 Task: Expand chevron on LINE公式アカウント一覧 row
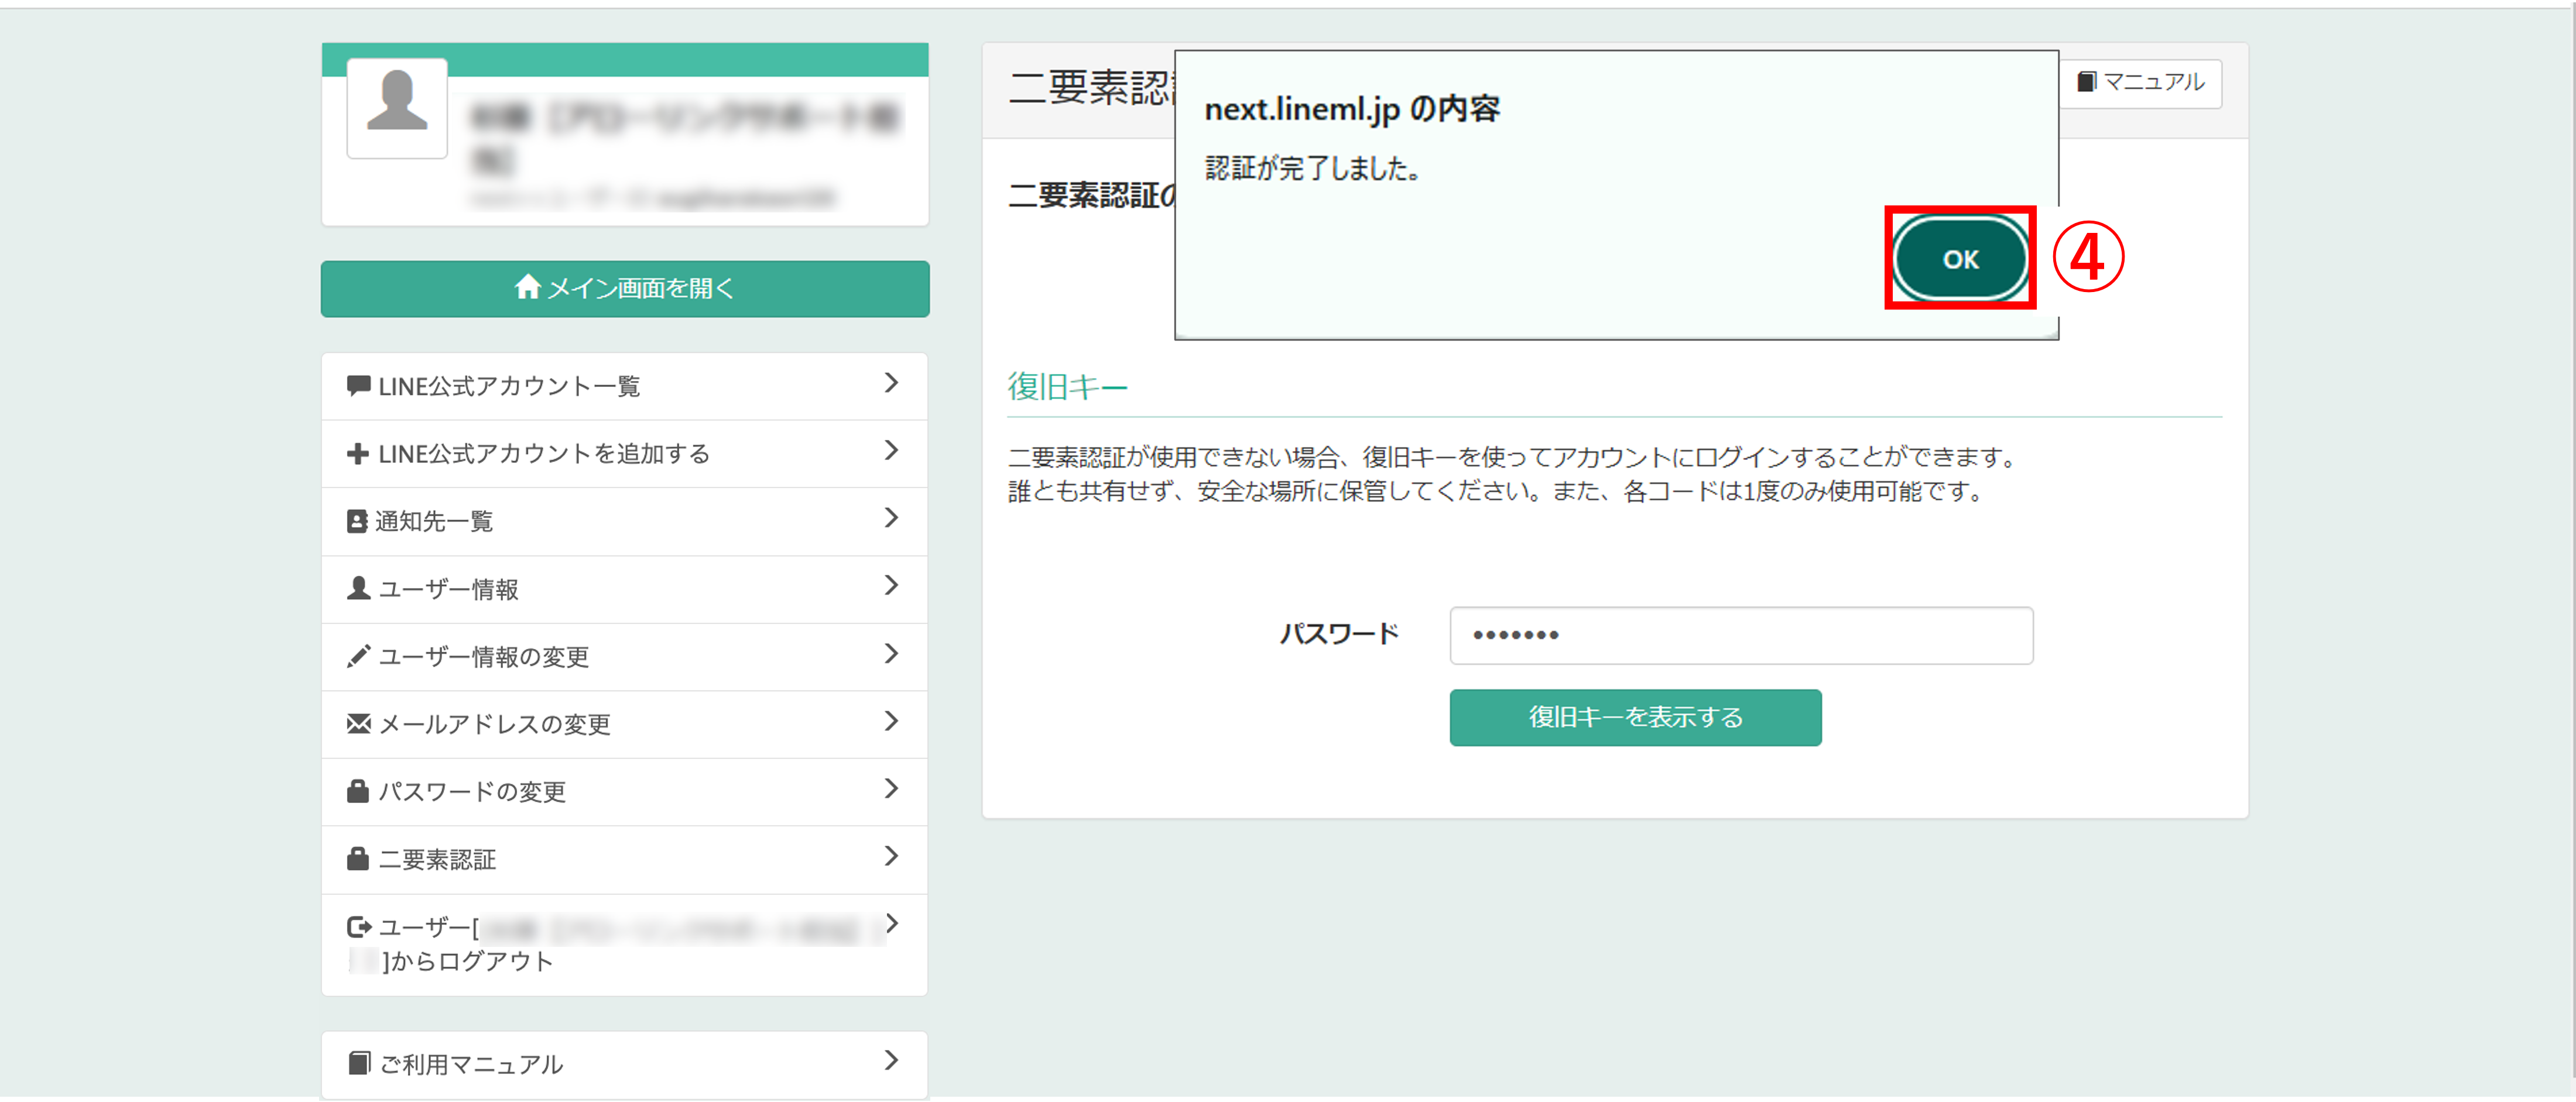[x=891, y=383]
